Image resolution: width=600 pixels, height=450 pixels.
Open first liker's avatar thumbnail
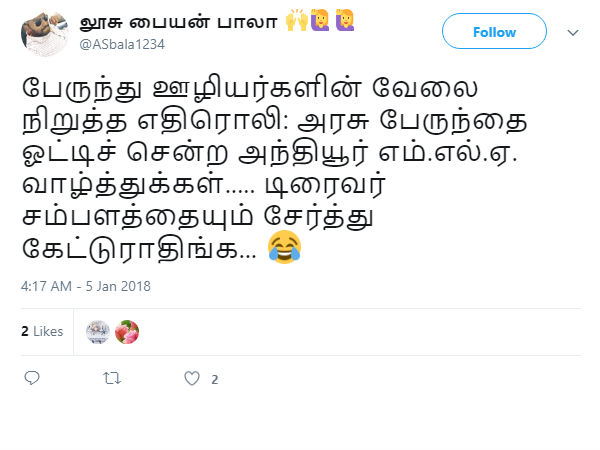pos(98,332)
